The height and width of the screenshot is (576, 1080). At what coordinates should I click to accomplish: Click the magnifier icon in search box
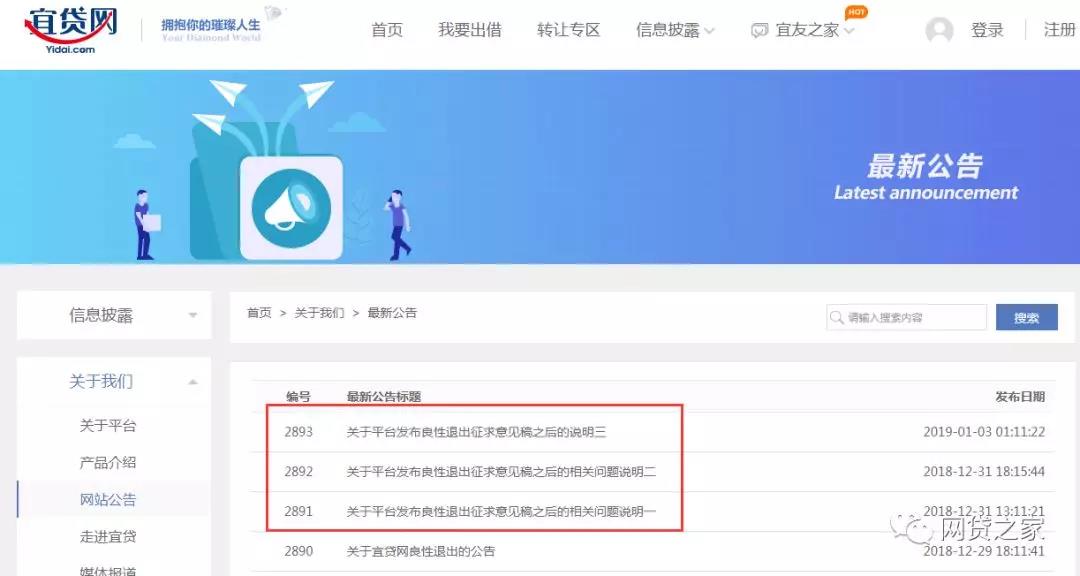point(836,318)
